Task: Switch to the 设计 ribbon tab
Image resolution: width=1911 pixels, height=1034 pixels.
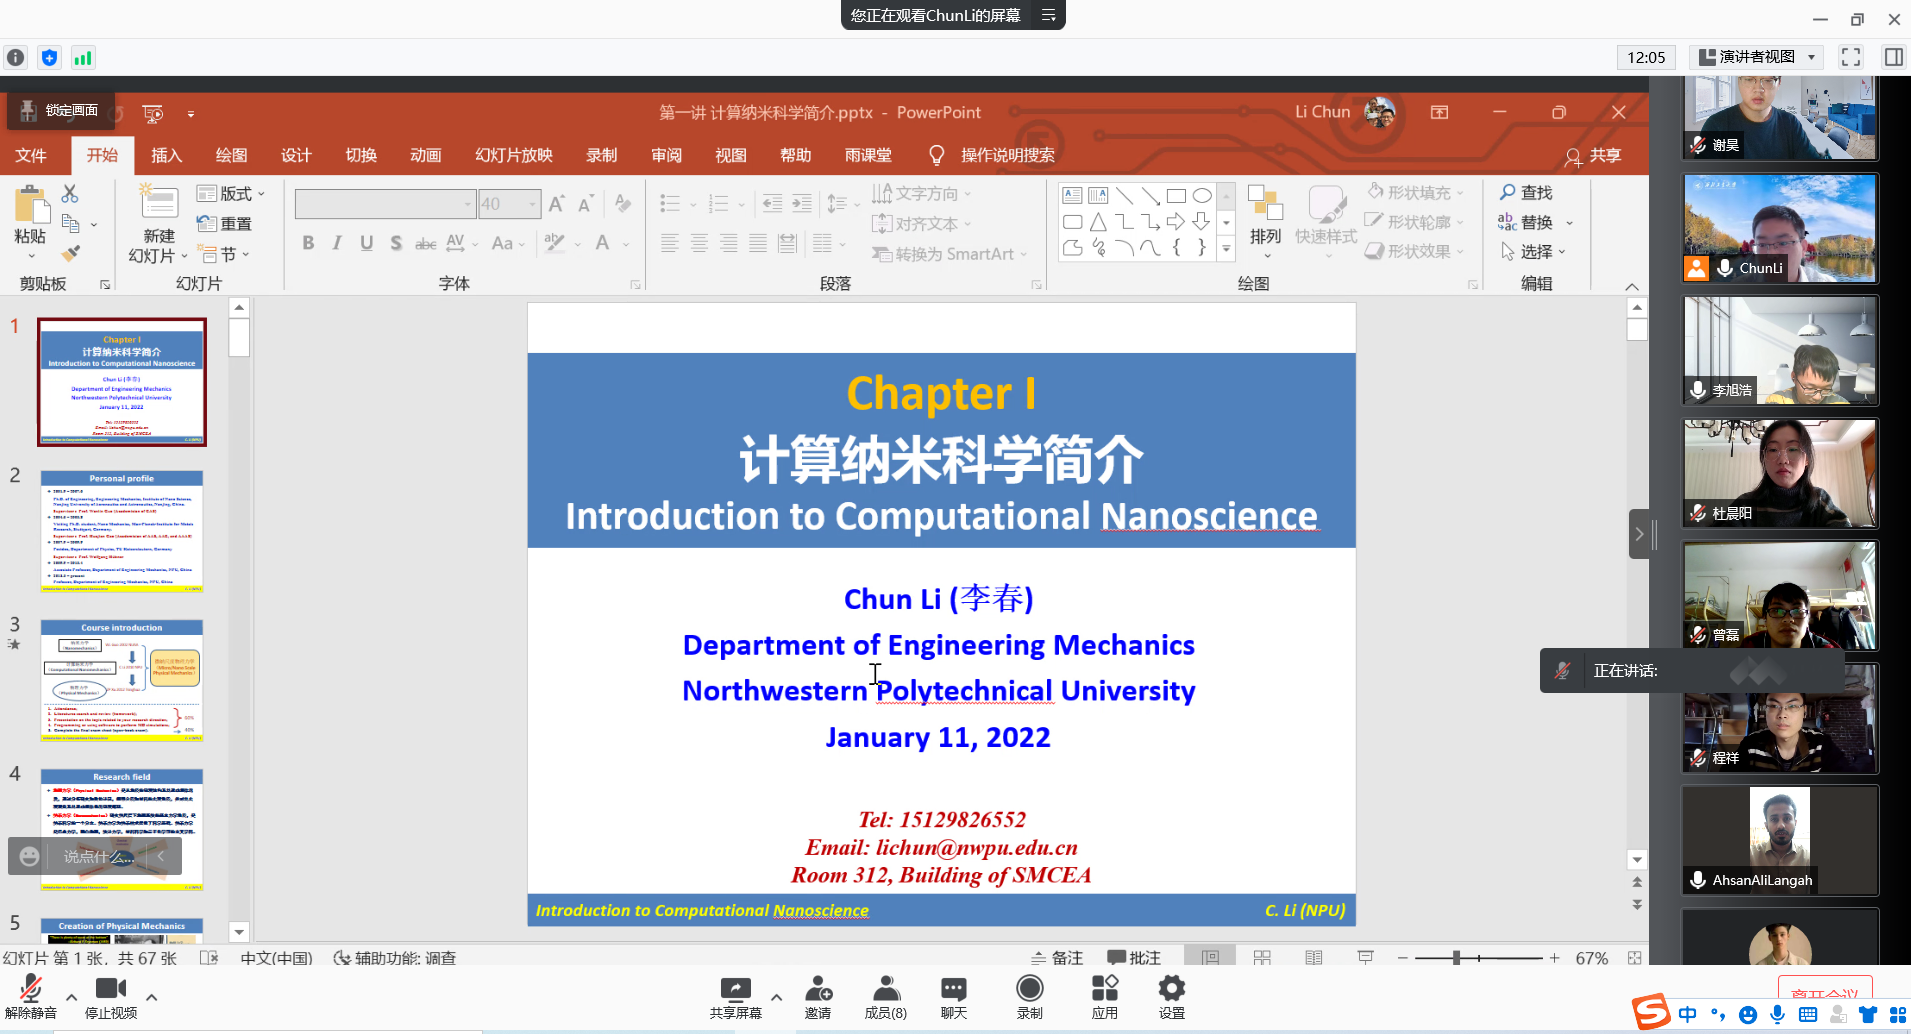Action: click(x=296, y=155)
